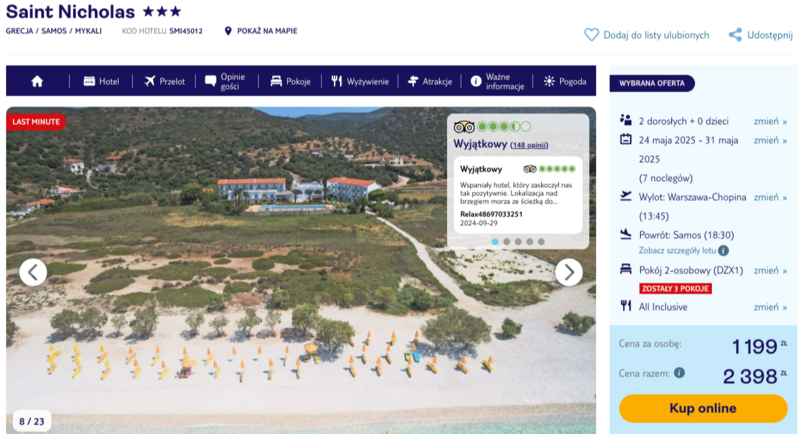Change All Inclusive board via zmień
Image resolution: width=800 pixels, height=434 pixels.
[770, 307]
